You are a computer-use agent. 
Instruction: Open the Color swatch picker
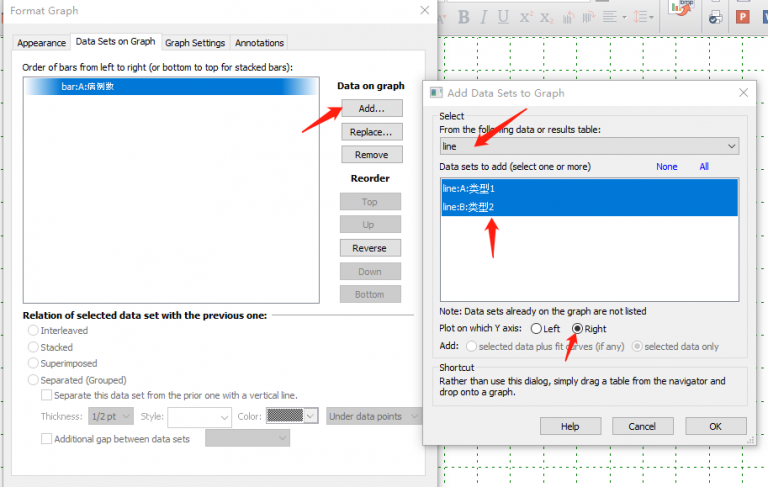pyautogui.click(x=292, y=416)
